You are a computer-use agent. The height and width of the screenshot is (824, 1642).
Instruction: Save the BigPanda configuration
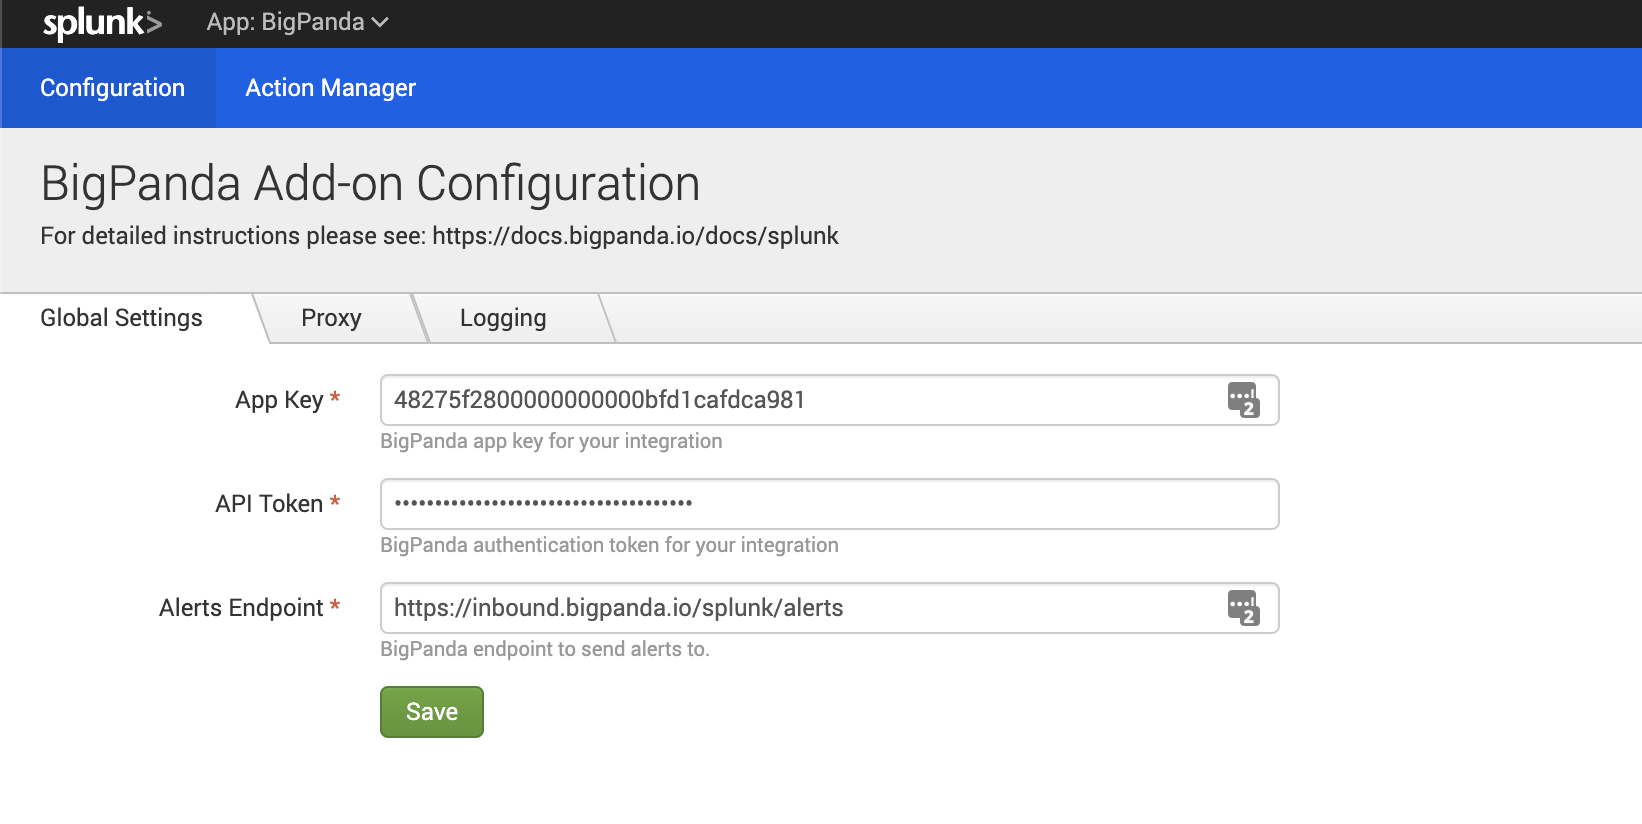[x=432, y=712]
